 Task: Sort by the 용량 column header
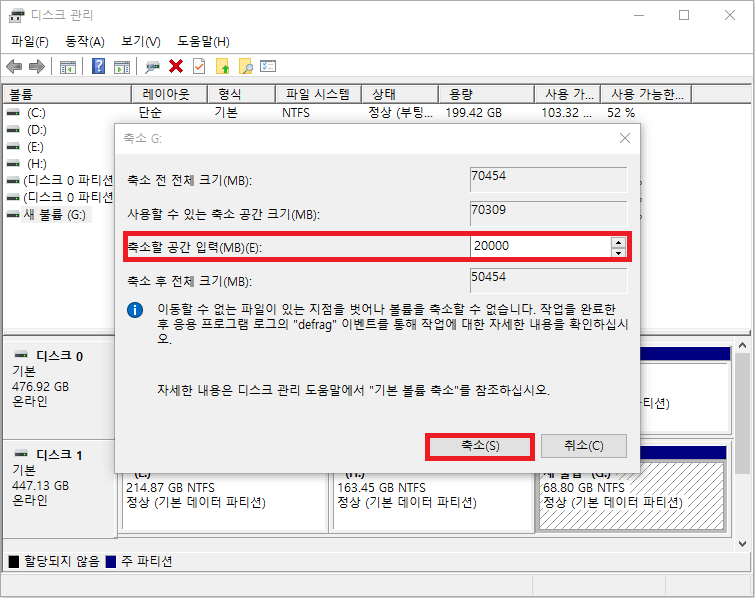point(486,94)
